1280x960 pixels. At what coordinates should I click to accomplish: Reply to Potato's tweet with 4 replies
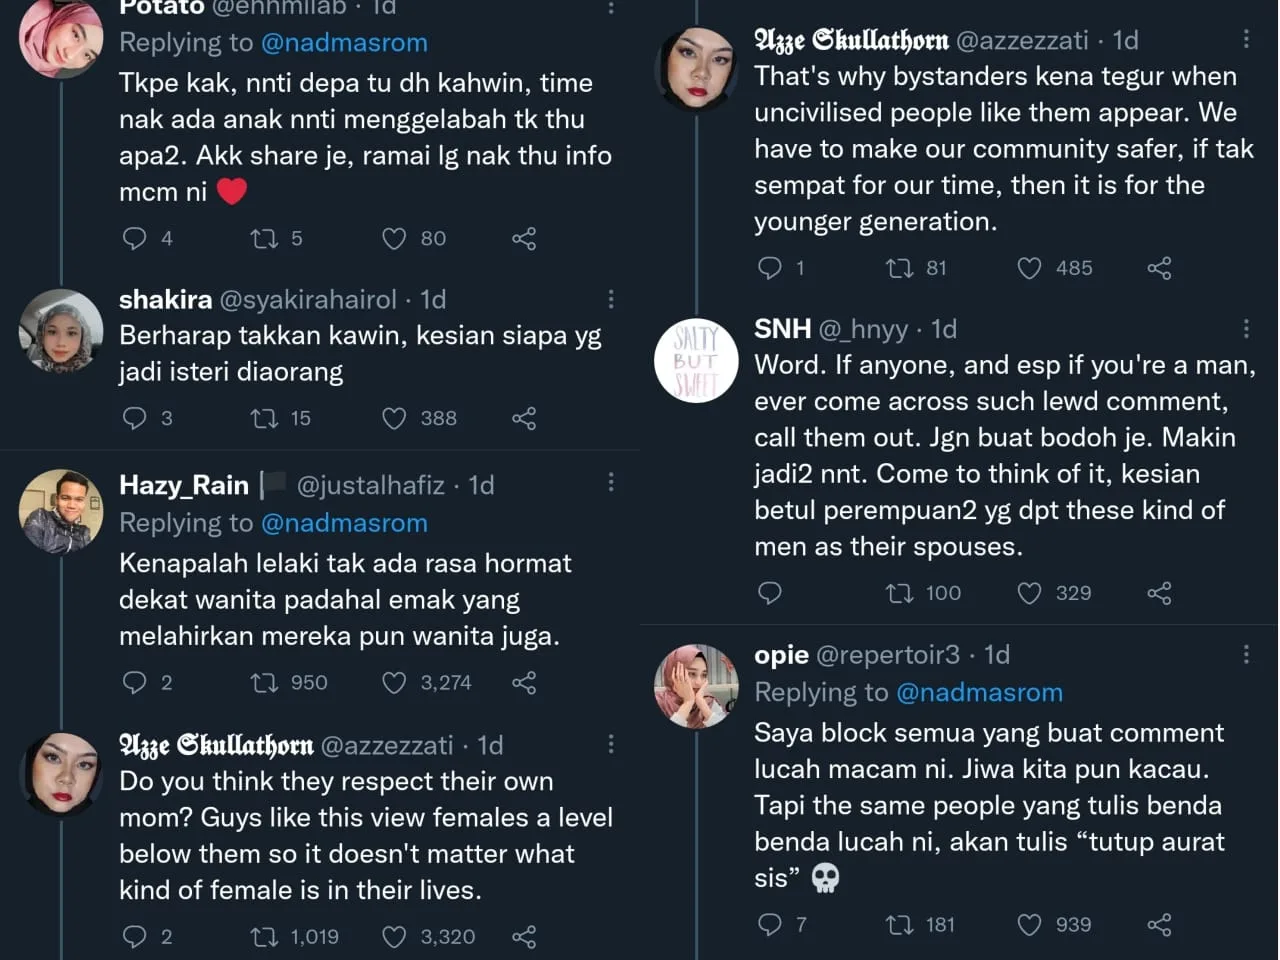tap(134, 238)
